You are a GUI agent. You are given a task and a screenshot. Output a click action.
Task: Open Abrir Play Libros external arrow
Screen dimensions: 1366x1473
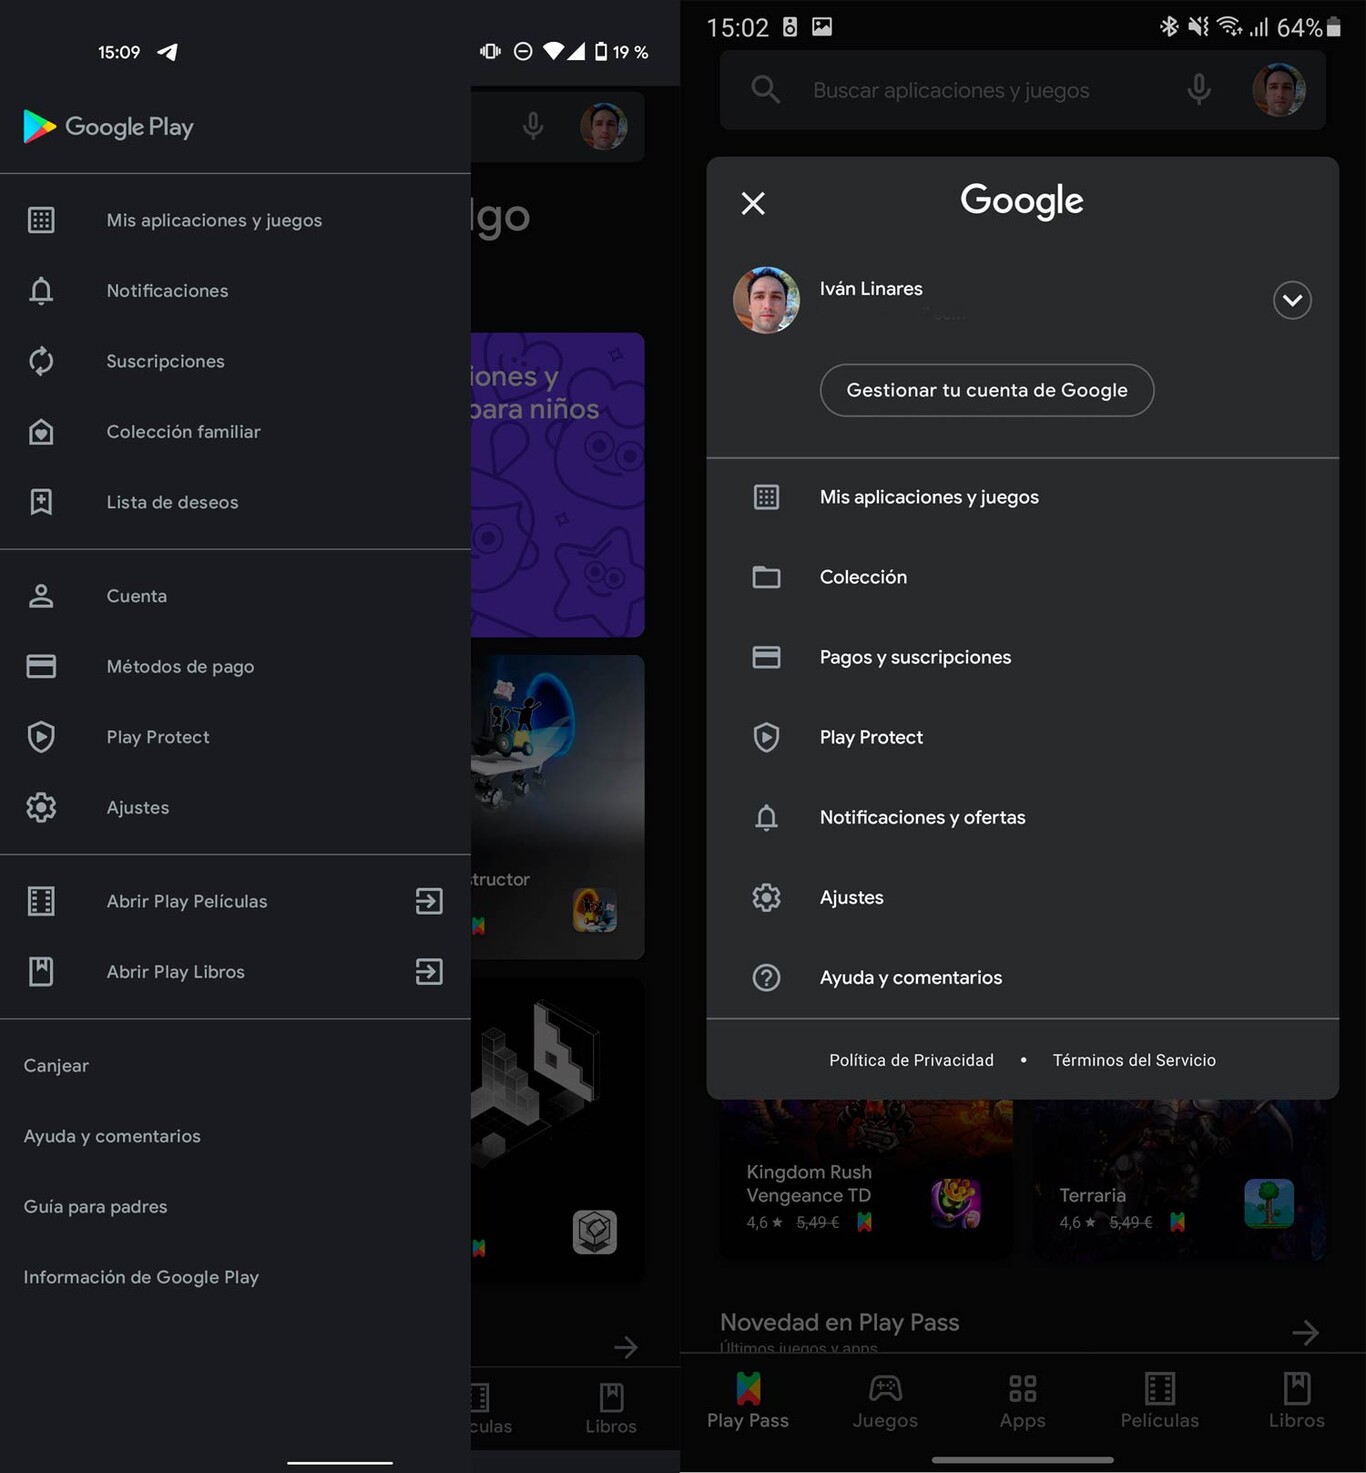pyautogui.click(x=428, y=971)
